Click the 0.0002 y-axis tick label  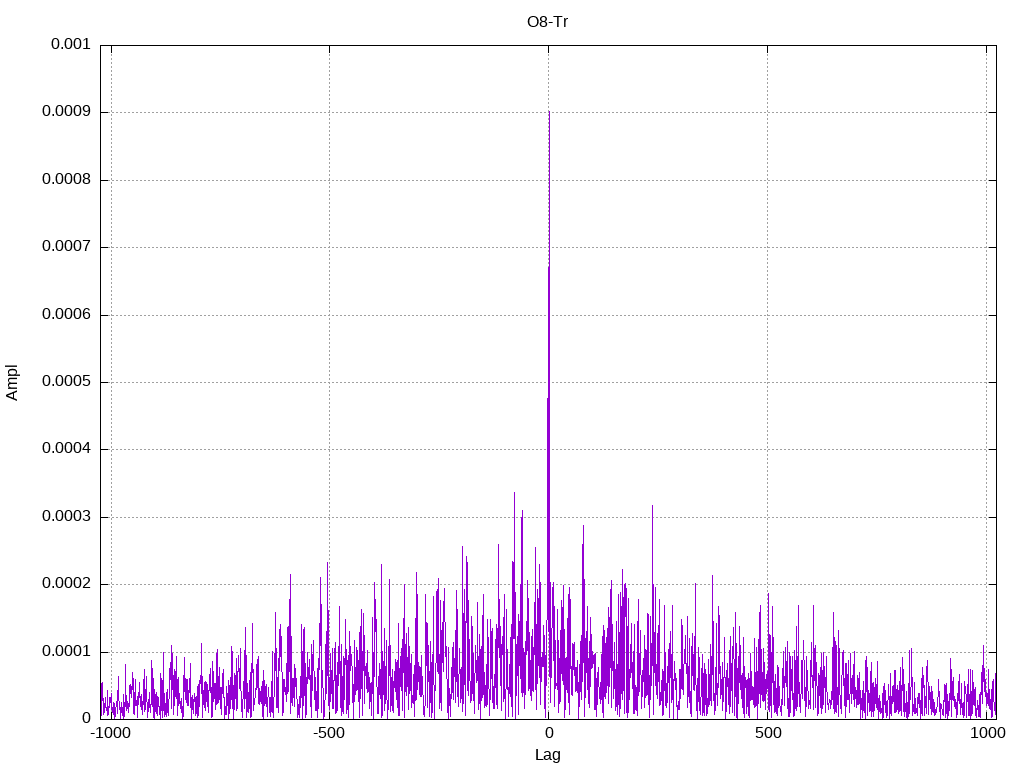point(67,584)
